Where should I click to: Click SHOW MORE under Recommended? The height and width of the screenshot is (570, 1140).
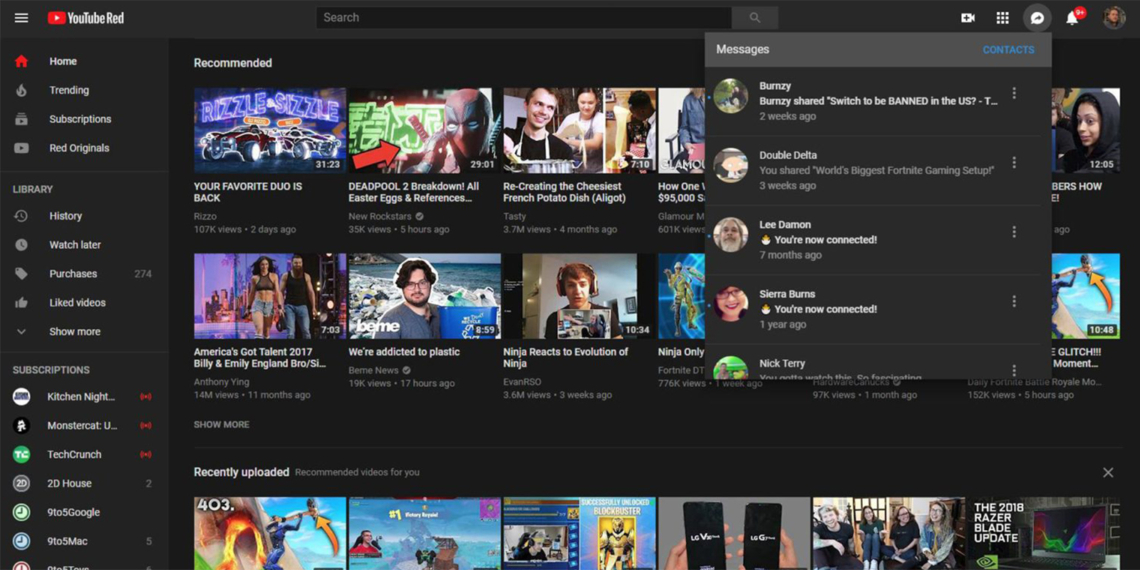click(x=222, y=425)
